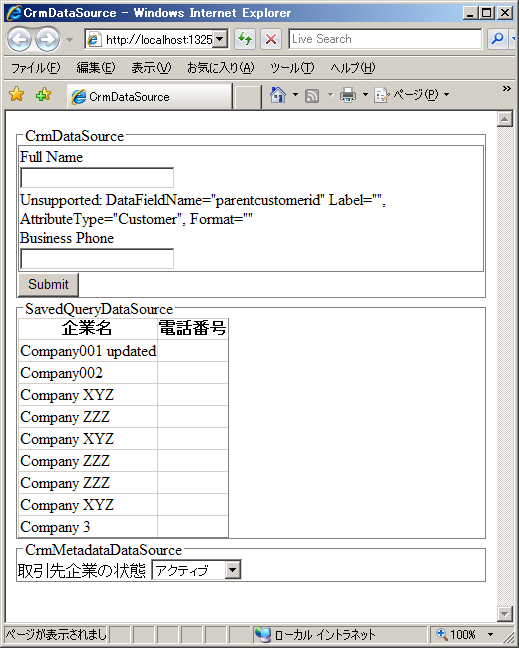This screenshot has width=519, height=648.
Task: Click the RSS feeds icon
Action: pos(312,96)
